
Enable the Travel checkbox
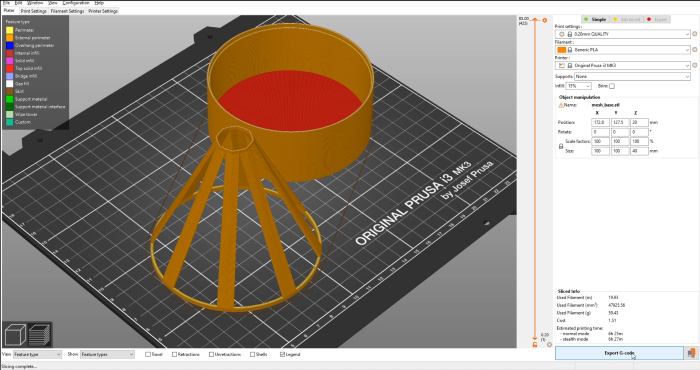(x=148, y=354)
